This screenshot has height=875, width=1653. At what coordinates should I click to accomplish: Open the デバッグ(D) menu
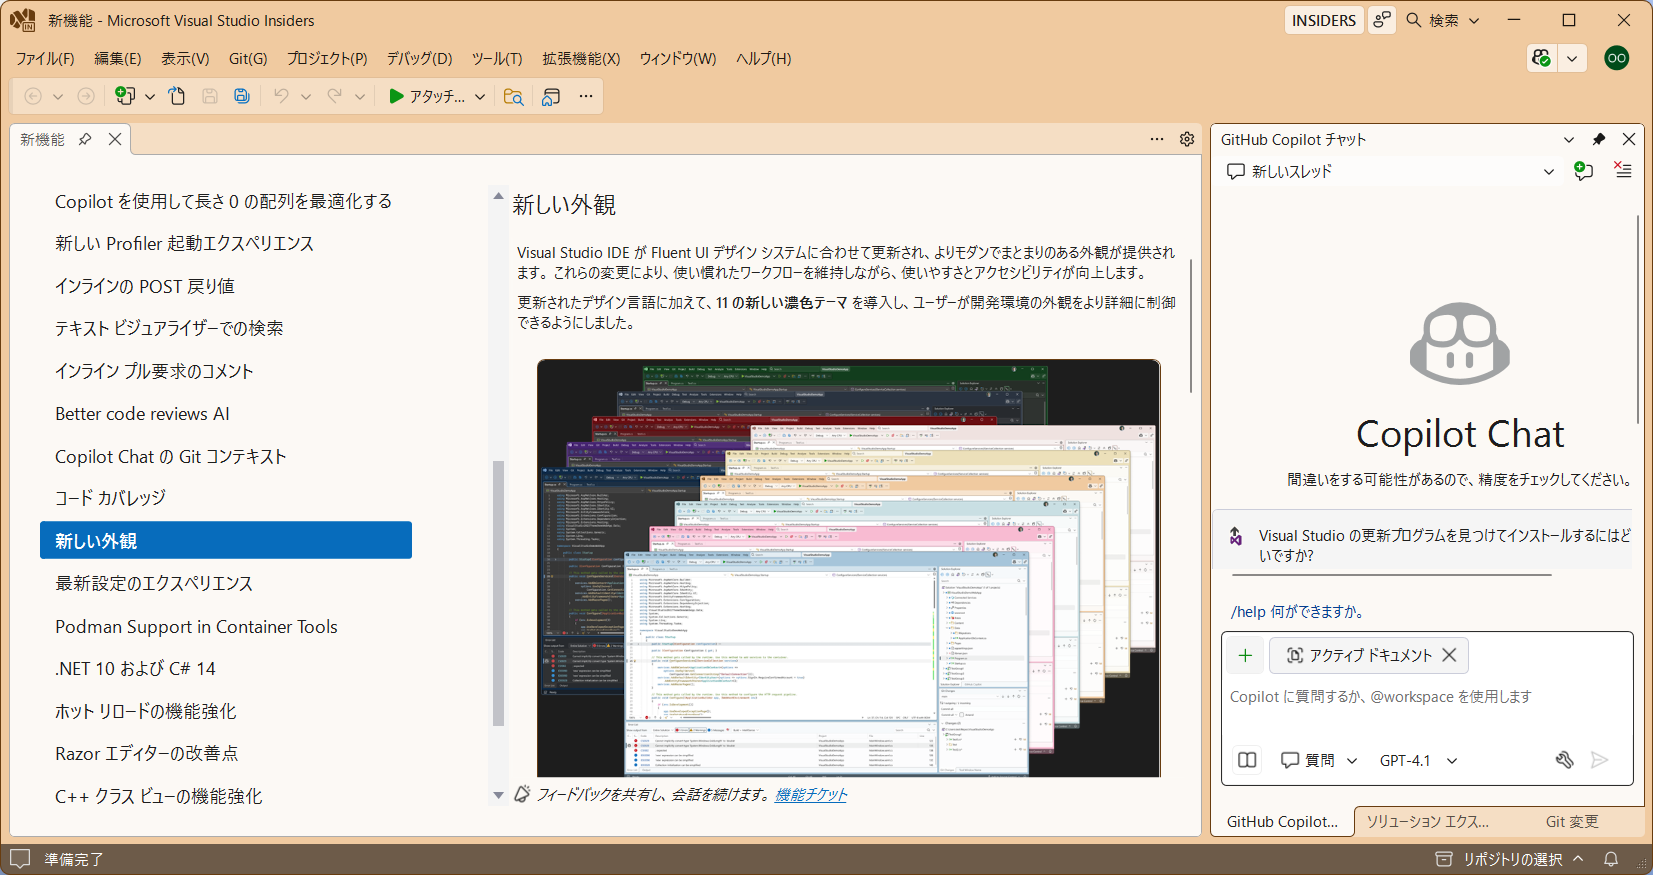click(x=420, y=58)
